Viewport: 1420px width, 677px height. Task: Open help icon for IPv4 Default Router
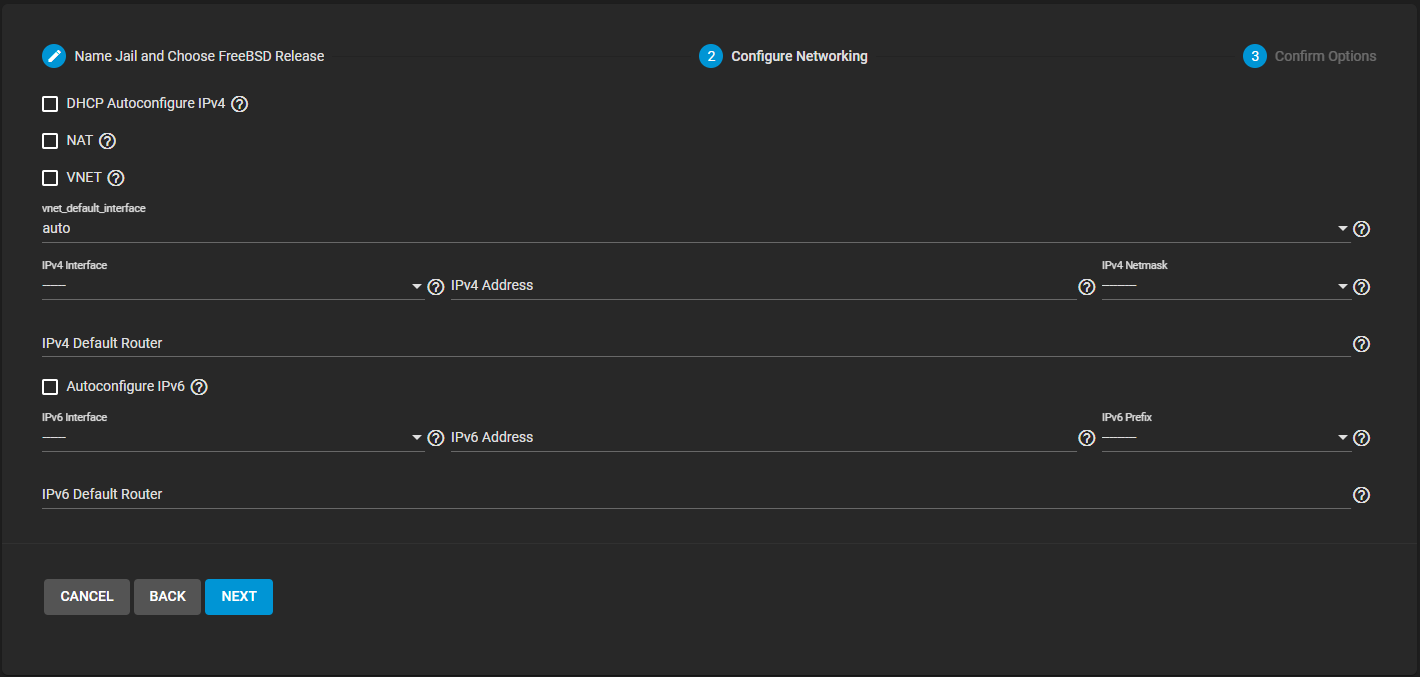1361,344
